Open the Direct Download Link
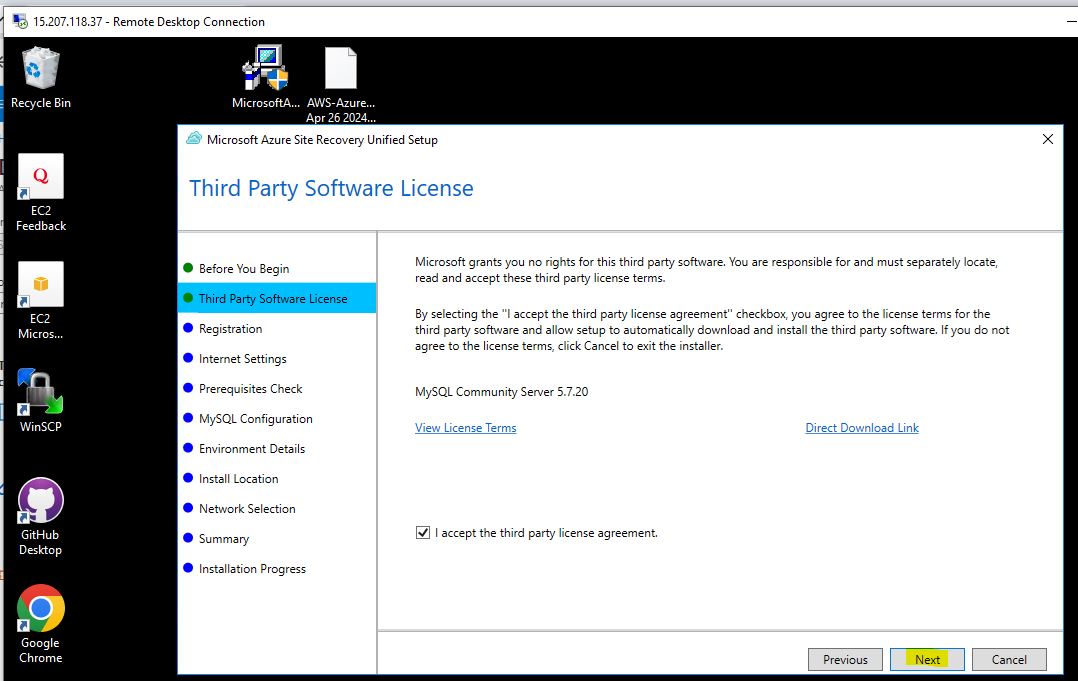This screenshot has height=681, width=1078. [861, 428]
